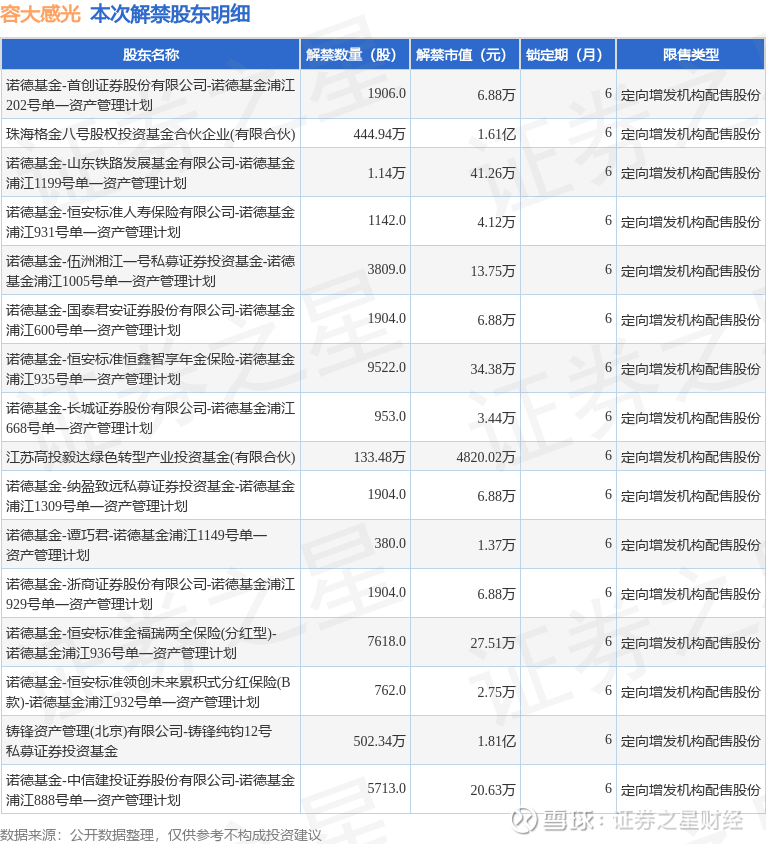Click the quantity value 5713.0
Image resolution: width=766 pixels, height=844 pixels.
[x=386, y=788]
